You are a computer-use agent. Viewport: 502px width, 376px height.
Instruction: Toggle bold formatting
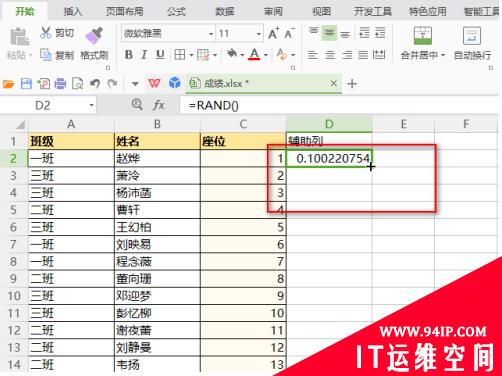pyautogui.click(x=129, y=54)
